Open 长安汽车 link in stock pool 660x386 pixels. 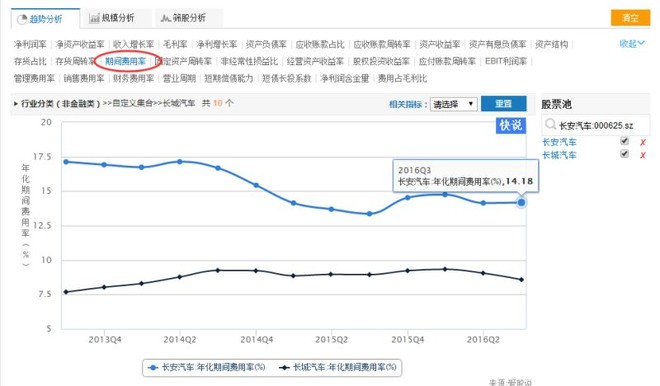559,142
